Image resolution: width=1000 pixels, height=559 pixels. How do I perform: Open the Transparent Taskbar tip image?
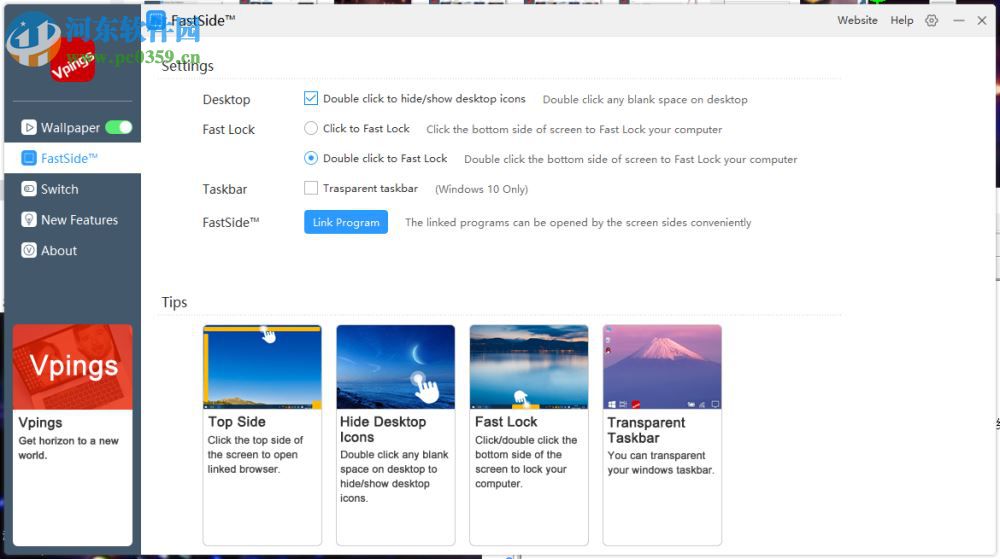(662, 367)
